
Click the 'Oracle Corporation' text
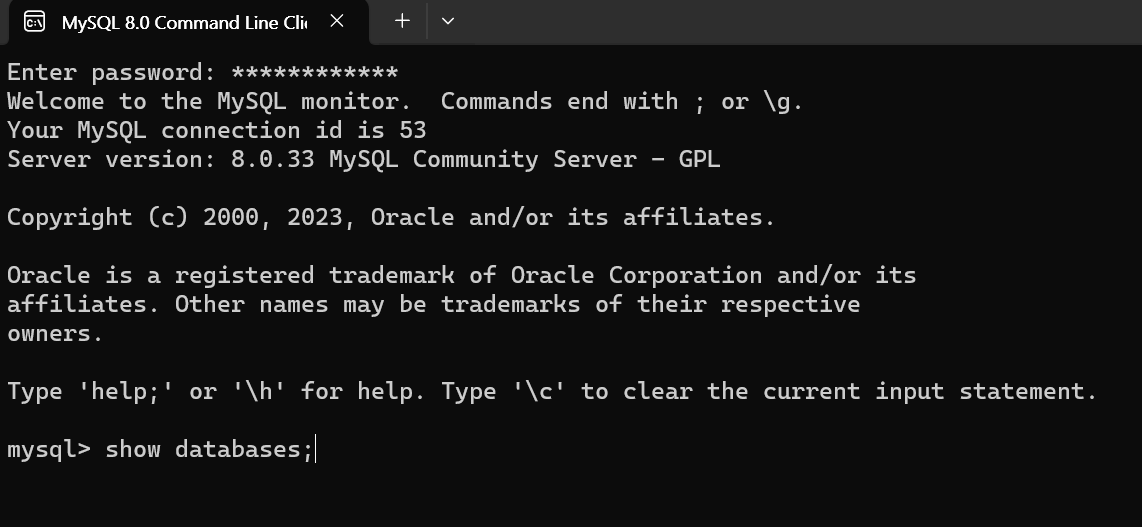click(x=637, y=276)
